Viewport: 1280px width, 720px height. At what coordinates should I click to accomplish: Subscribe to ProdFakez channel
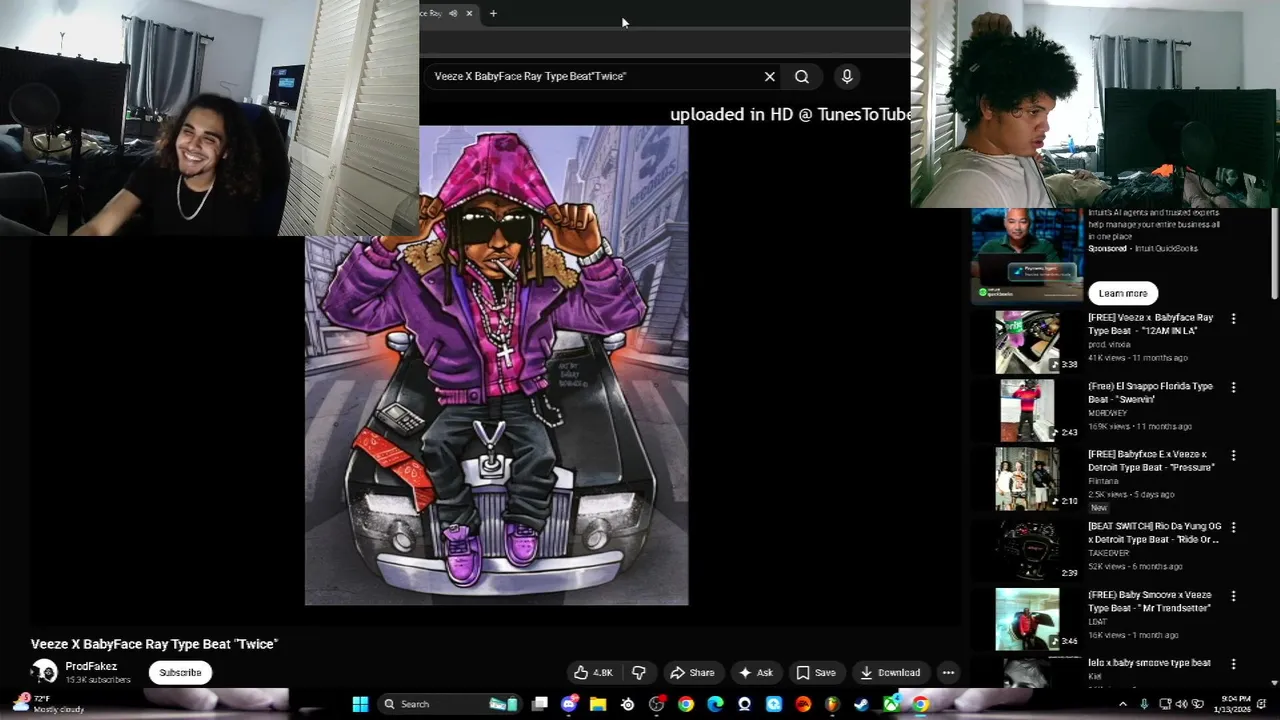coord(180,673)
